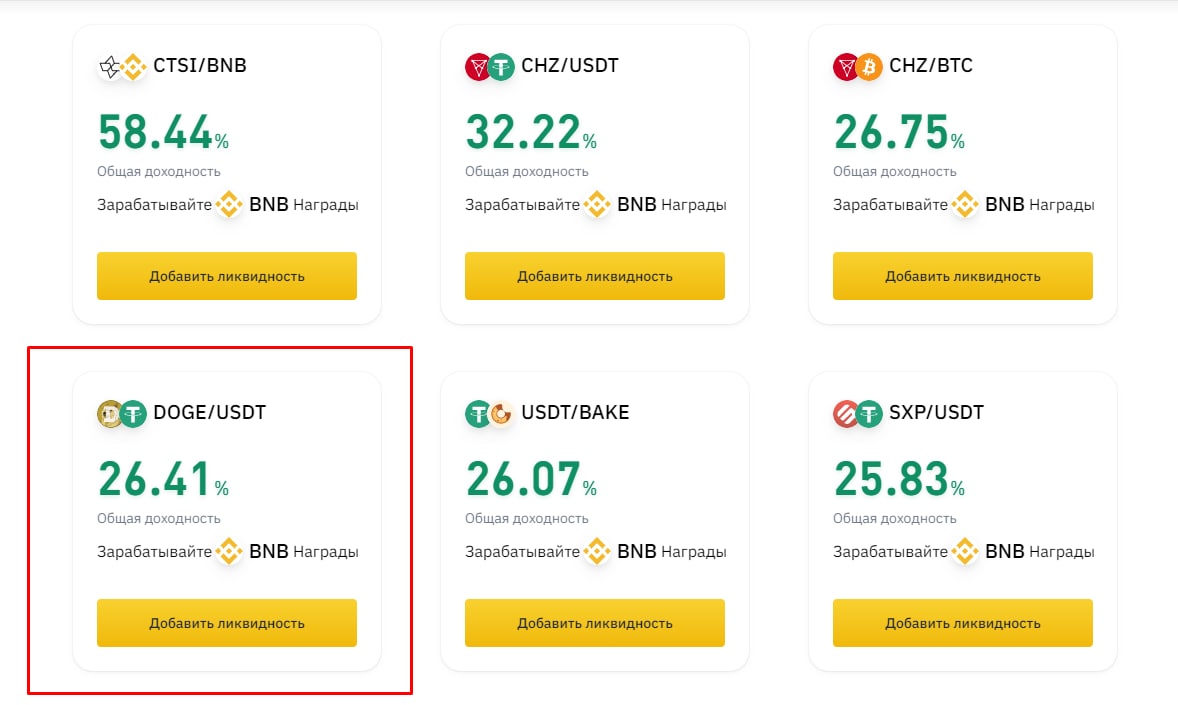Add liquidity to the CTSI/BNB pool

coord(227,276)
